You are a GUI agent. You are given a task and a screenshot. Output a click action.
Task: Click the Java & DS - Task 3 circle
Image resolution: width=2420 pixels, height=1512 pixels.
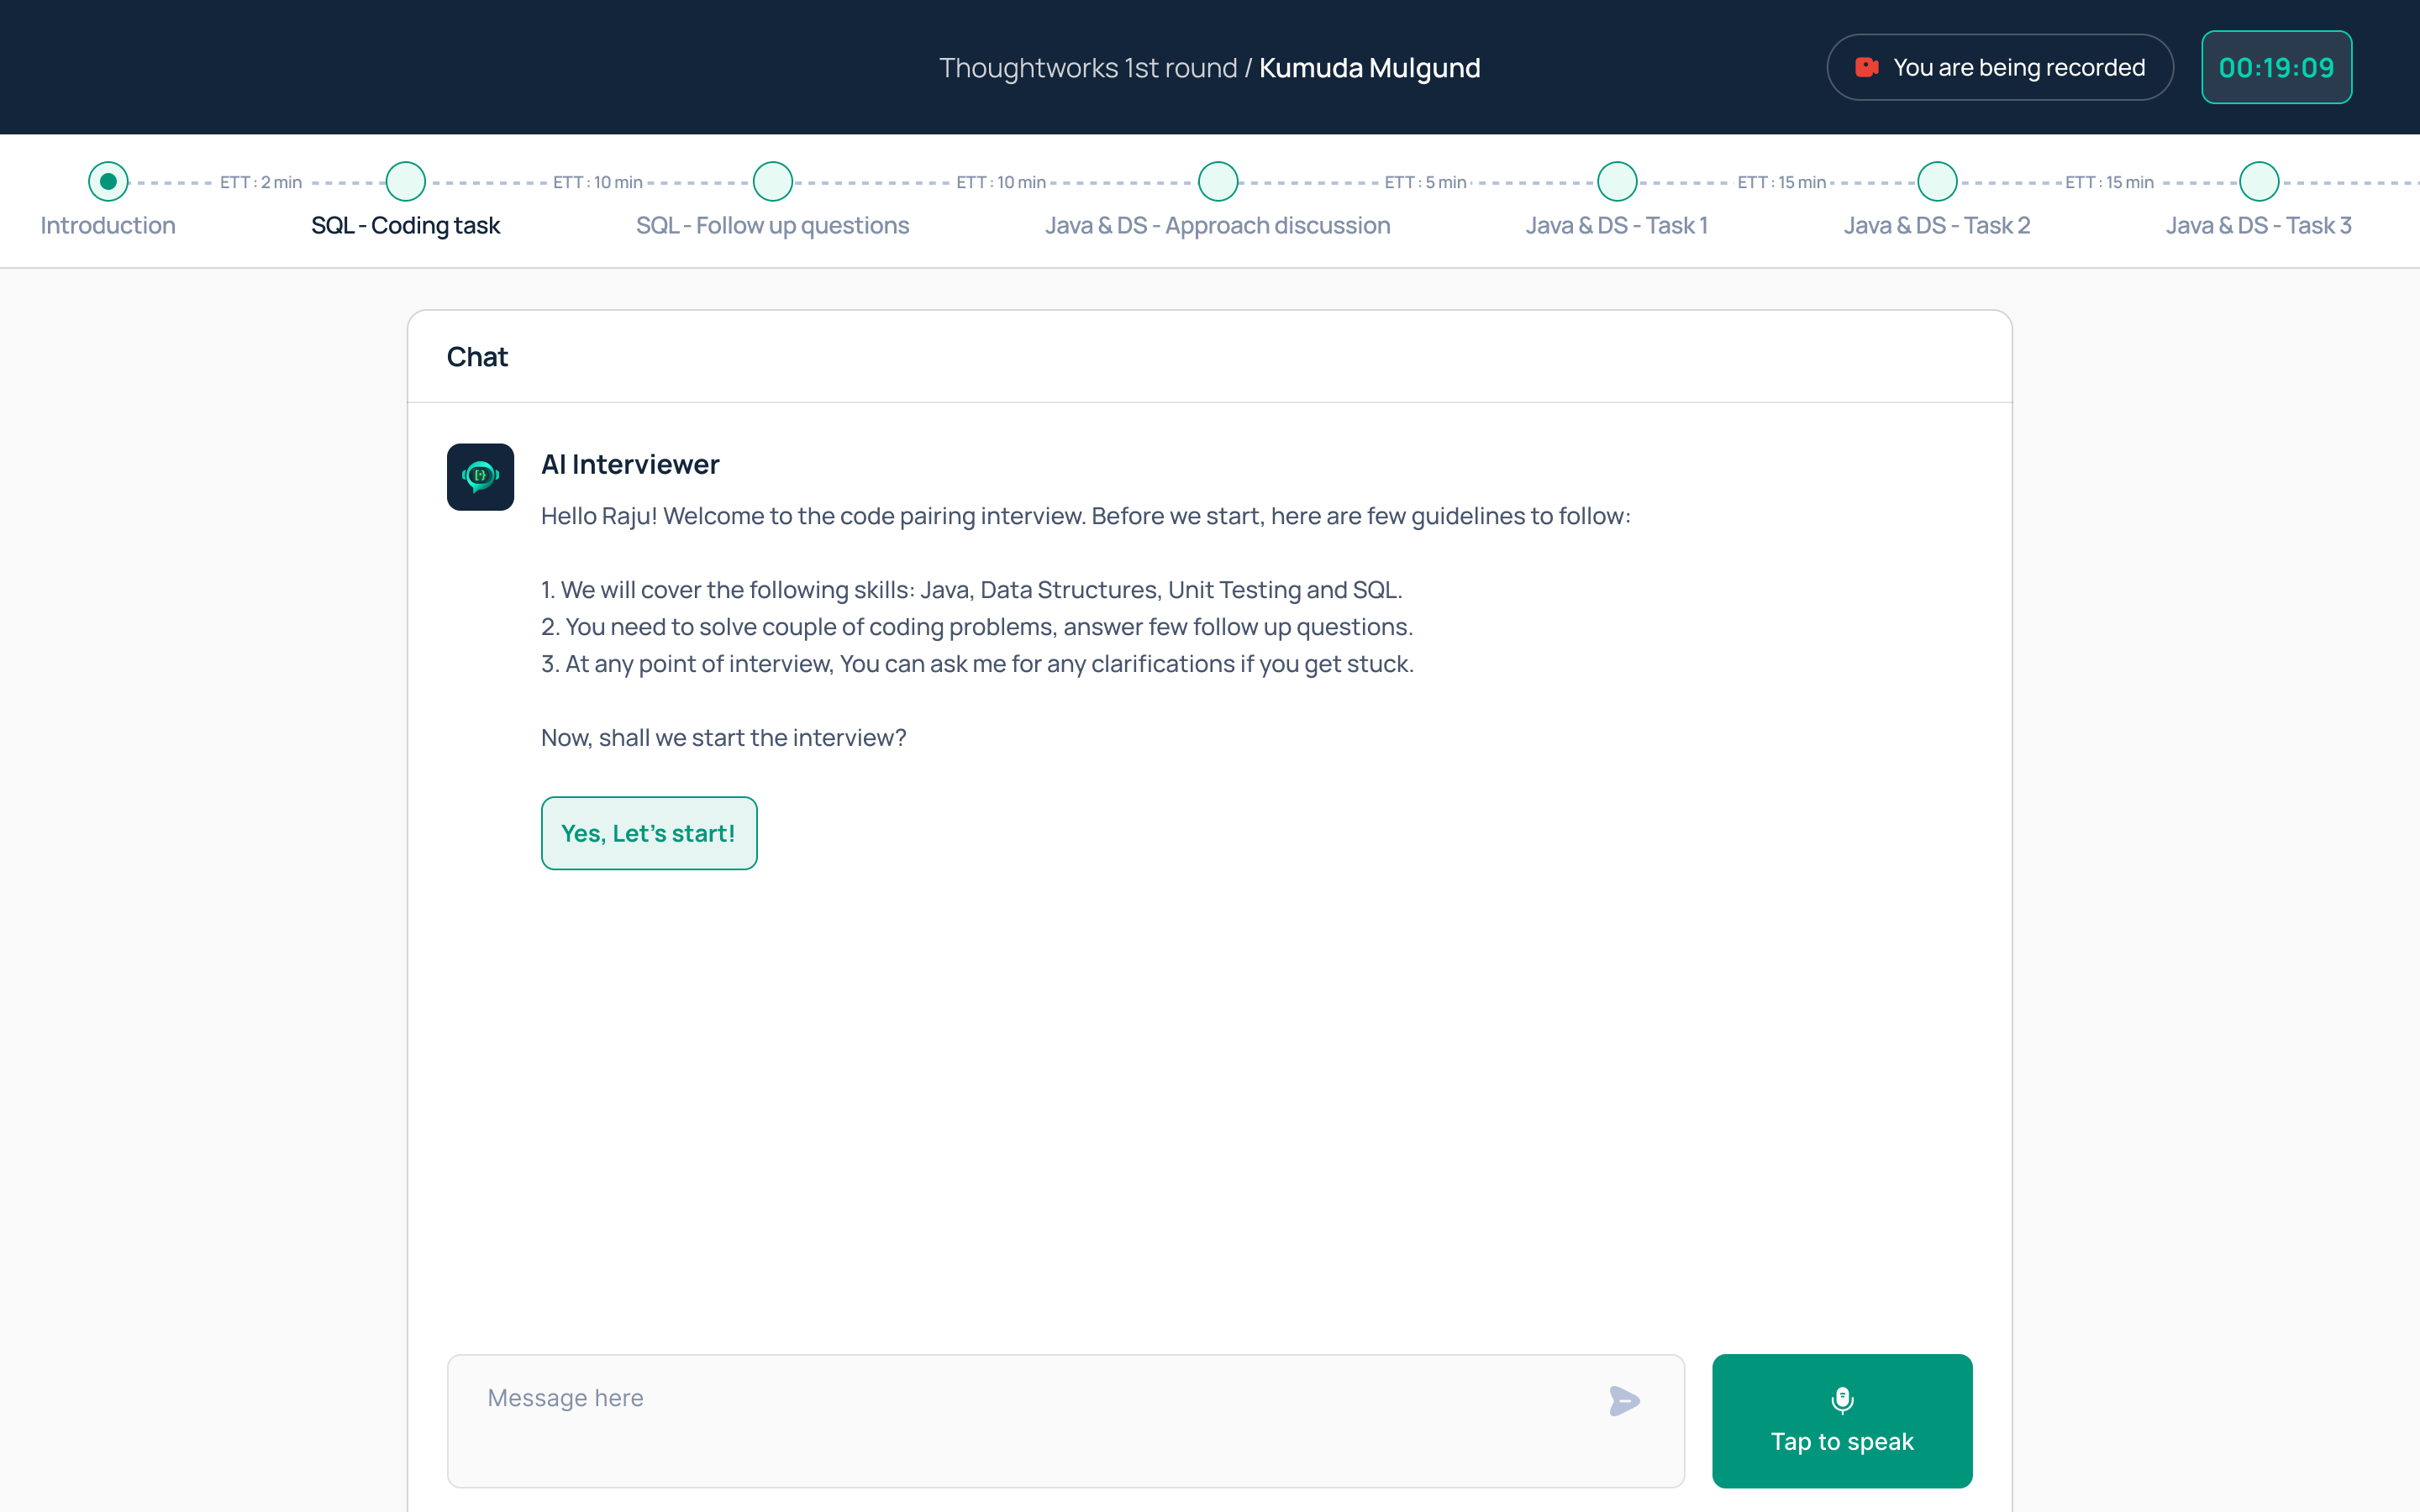[2258, 181]
